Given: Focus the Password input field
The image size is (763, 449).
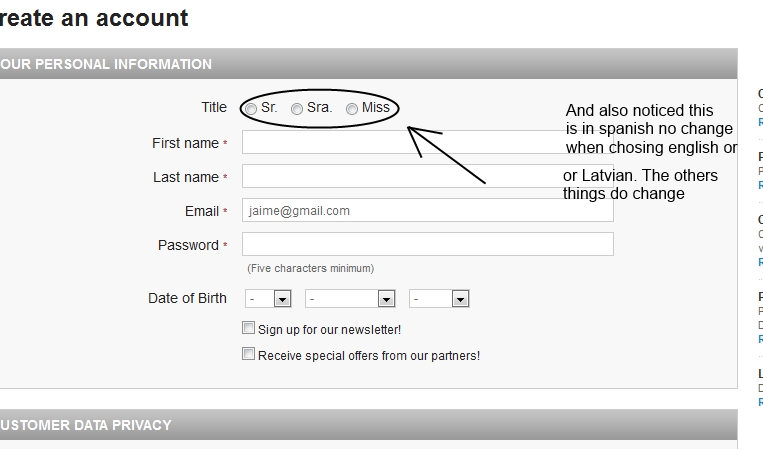Looking at the screenshot, I should 427,245.
